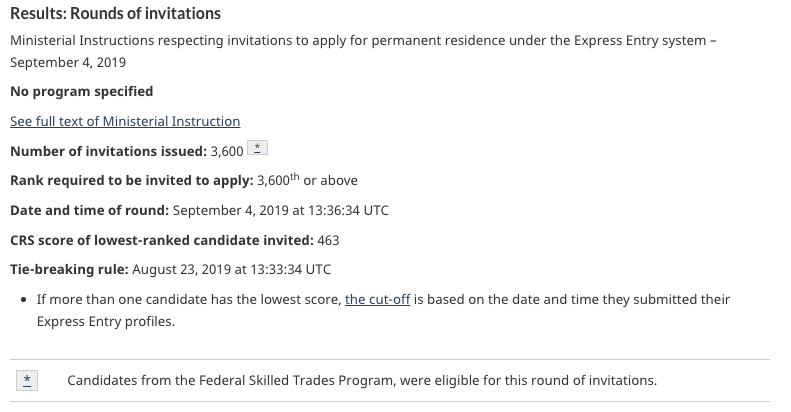This screenshot has height=412, width=791.
Task: Click the 'Rank required to be invited to apply:' label
Action: 132,181
